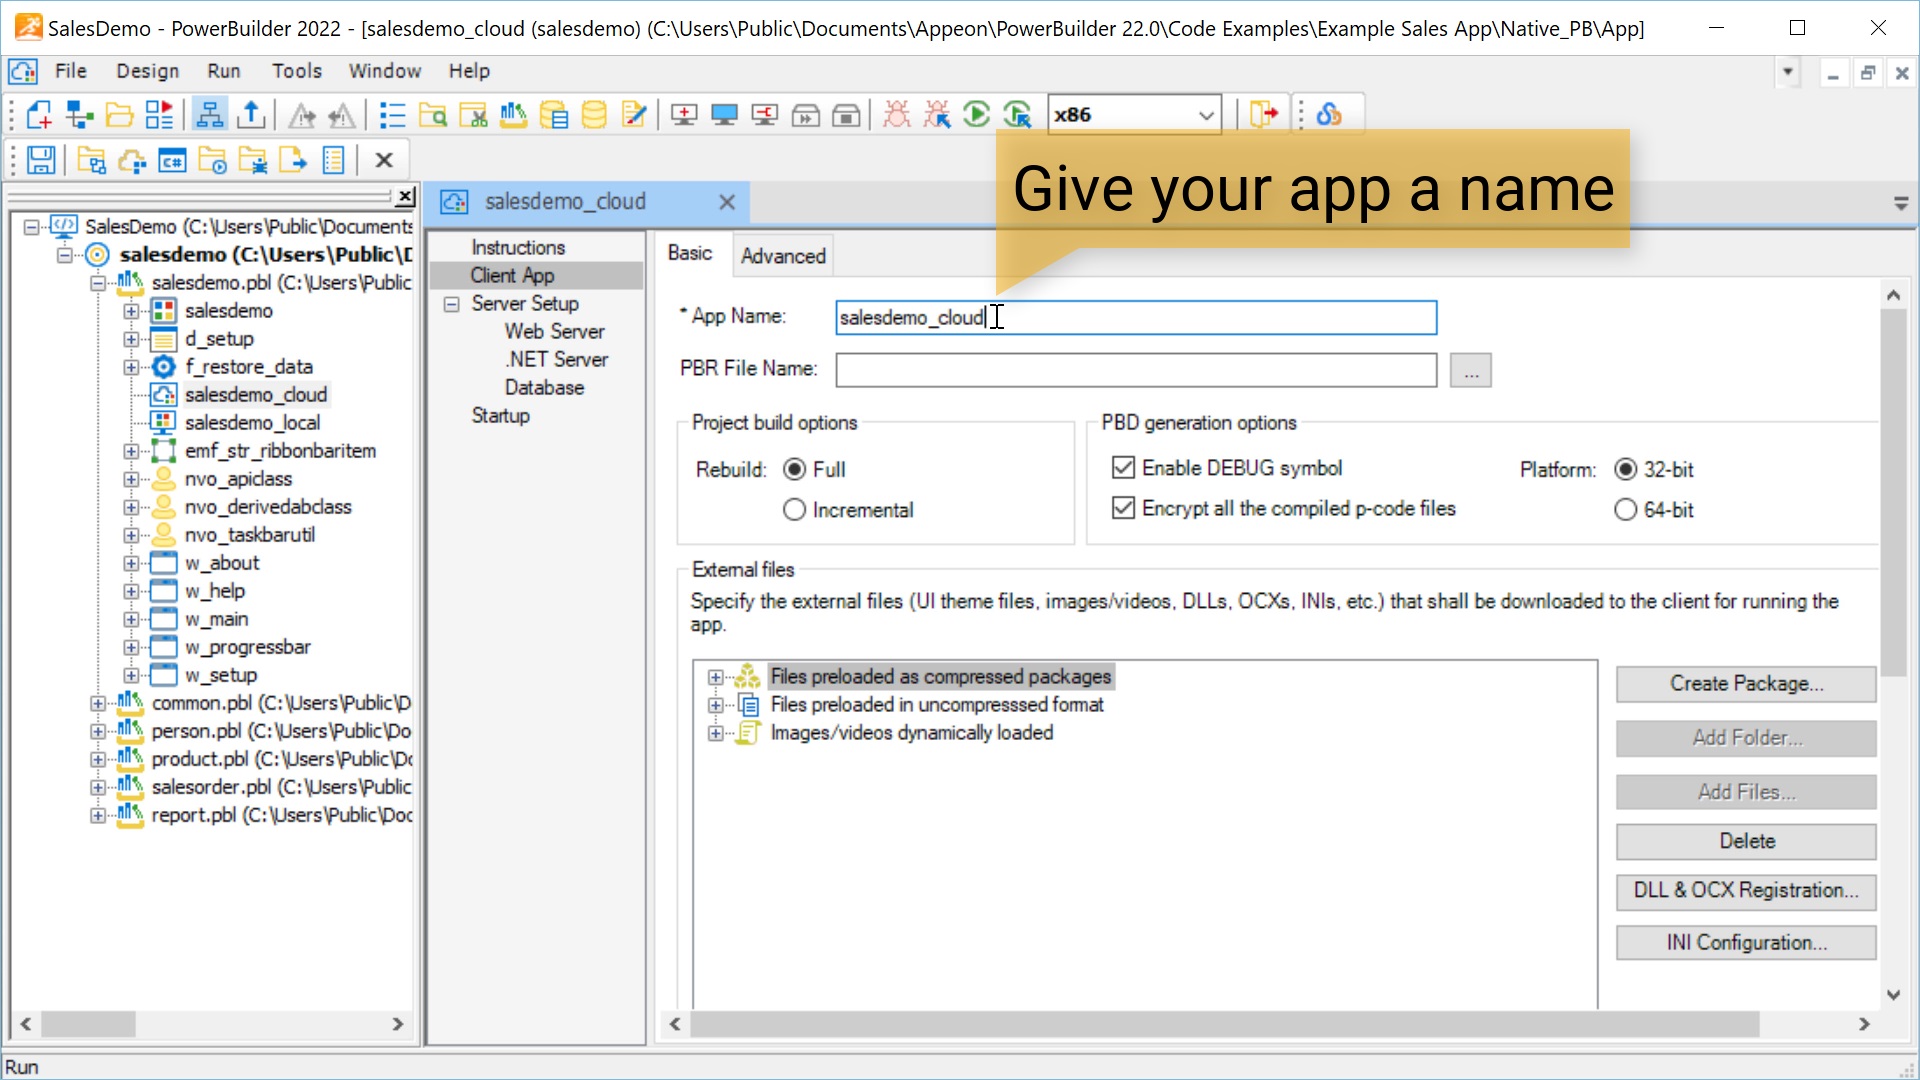Toggle Enable DEBUG symbol checkbox
The height and width of the screenshot is (1080, 1920).
[1124, 468]
